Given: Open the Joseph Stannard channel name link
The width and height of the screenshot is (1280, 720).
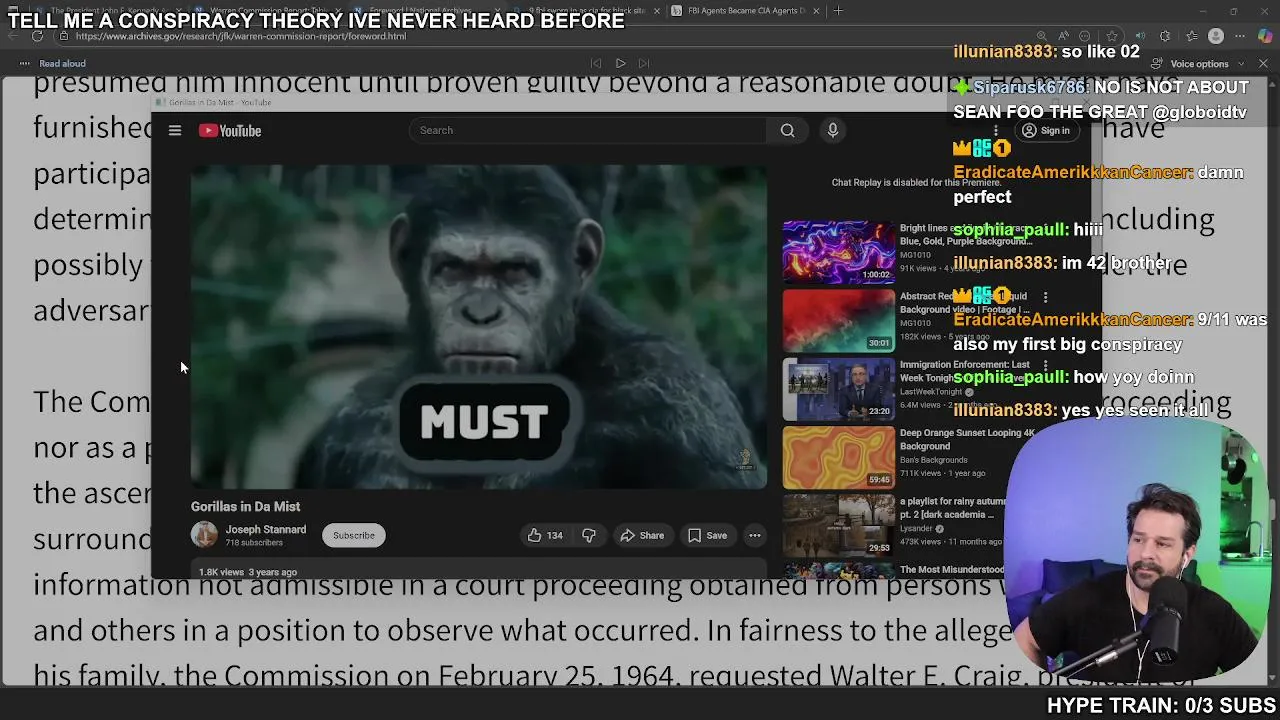Looking at the screenshot, I should point(266,529).
